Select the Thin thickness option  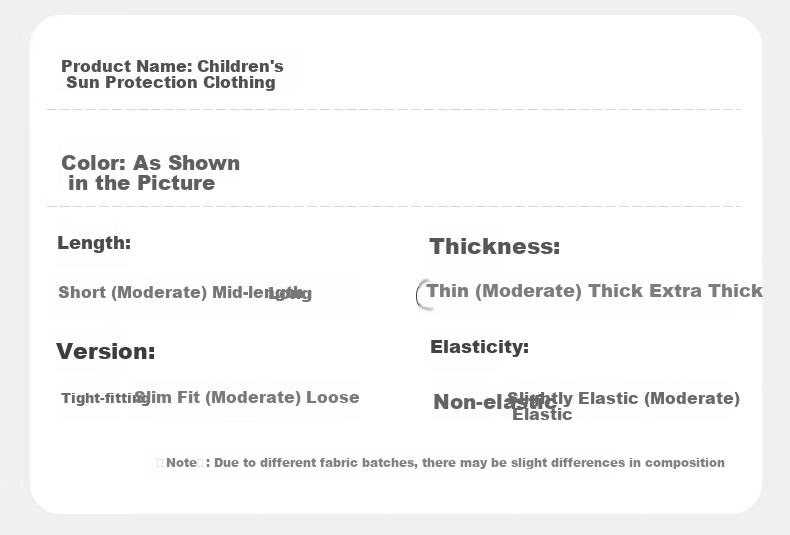click(447, 291)
